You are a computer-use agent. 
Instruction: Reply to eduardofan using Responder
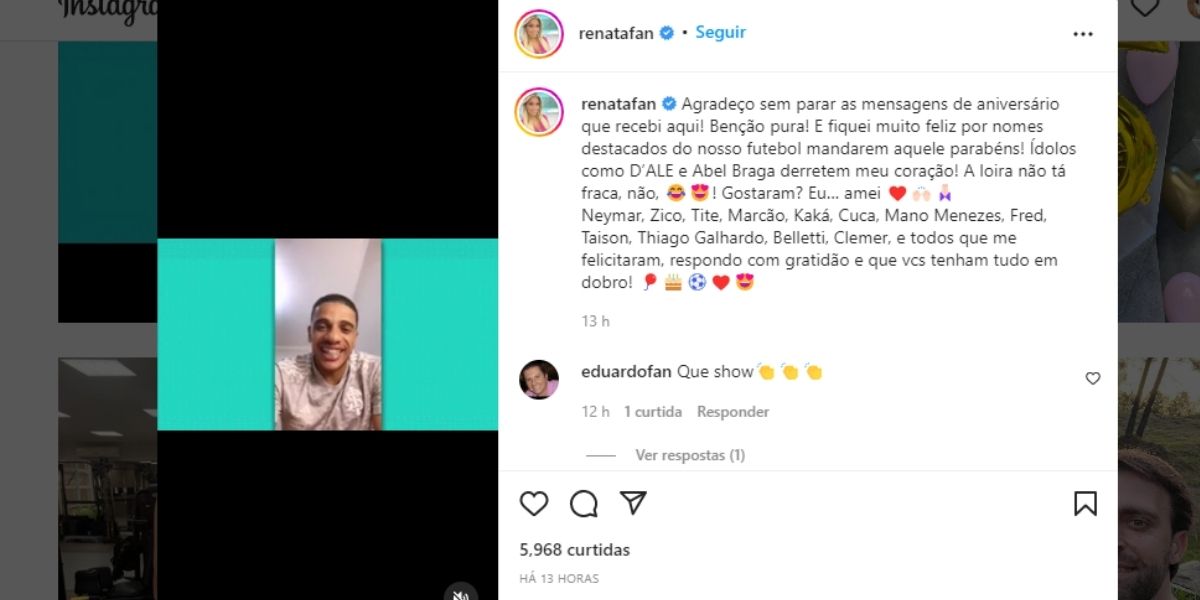click(x=733, y=411)
